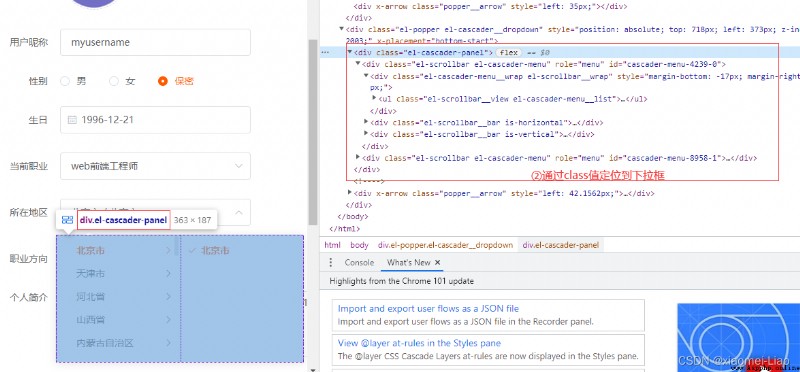Click the ellipsis beside the selected DOM row

pyautogui.click(x=324, y=52)
